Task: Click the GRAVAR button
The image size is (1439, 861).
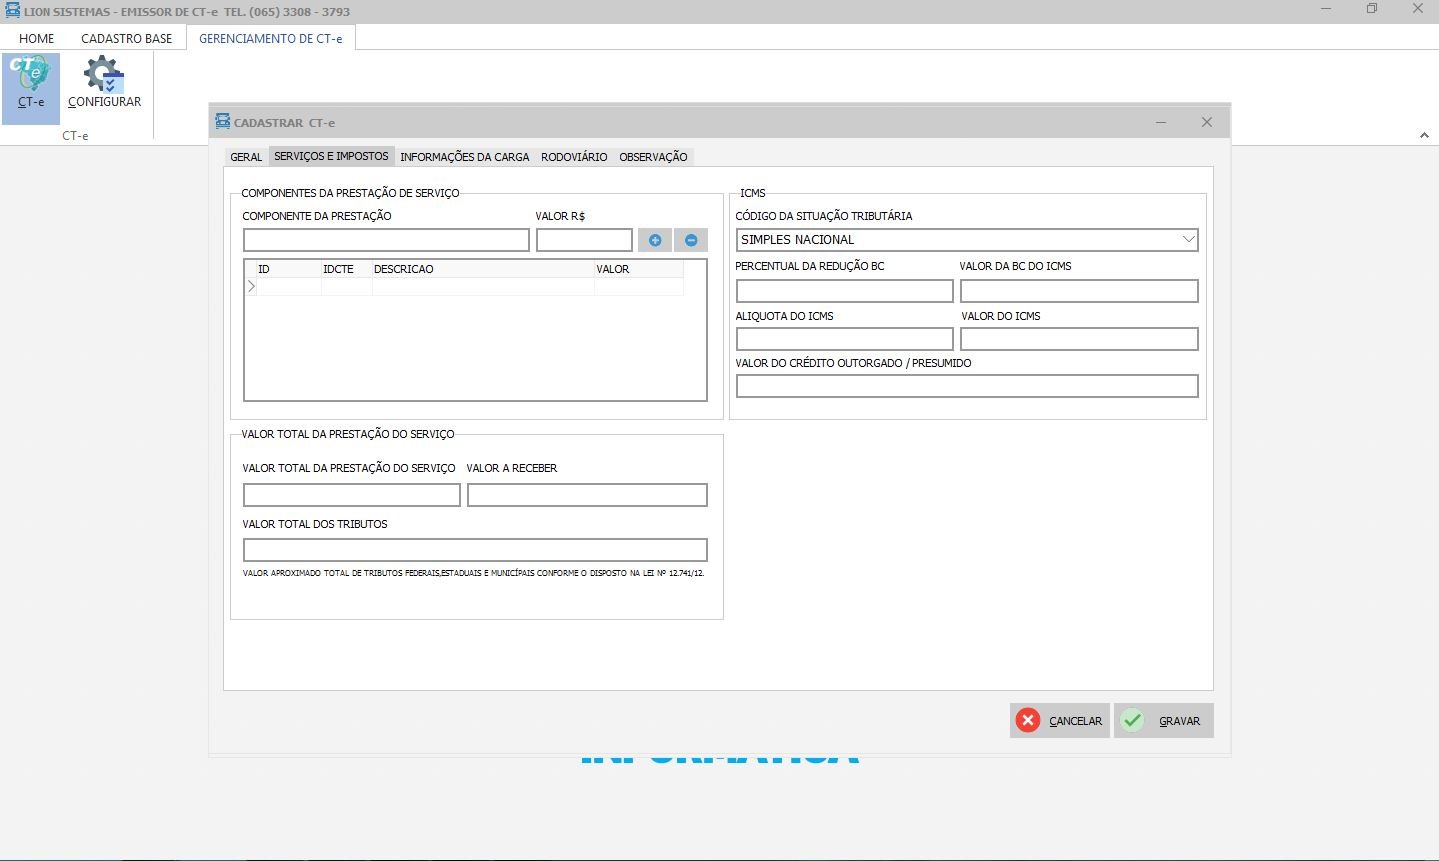Action: point(1164,721)
